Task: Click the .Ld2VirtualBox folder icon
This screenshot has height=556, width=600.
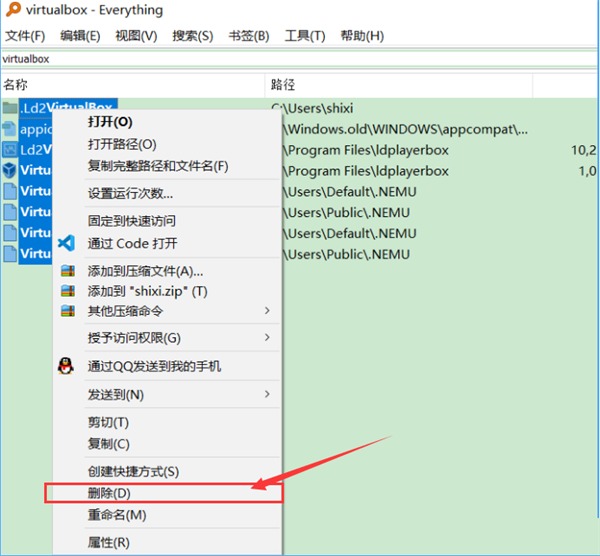Action: pos(11,107)
